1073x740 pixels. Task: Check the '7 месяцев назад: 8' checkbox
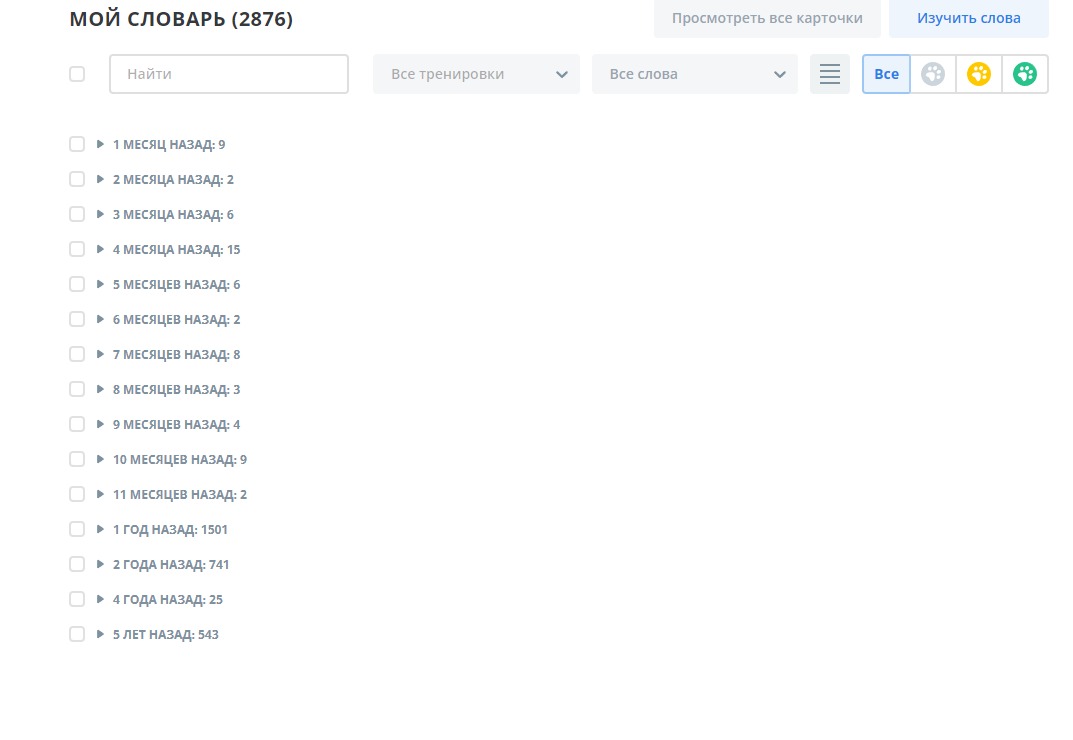click(x=77, y=354)
